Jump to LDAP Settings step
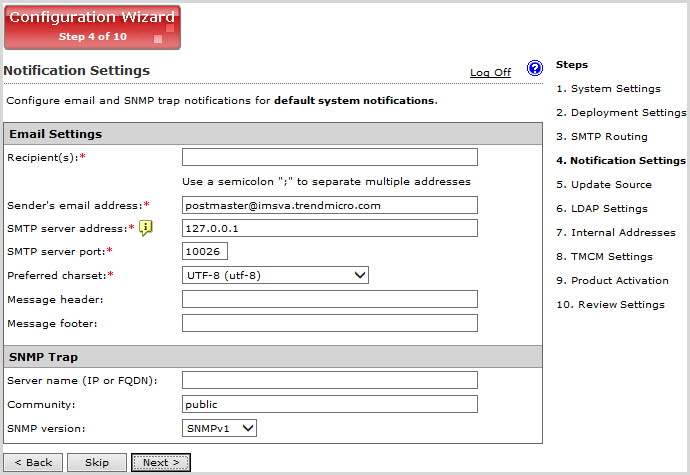690x475 pixels. 609,209
